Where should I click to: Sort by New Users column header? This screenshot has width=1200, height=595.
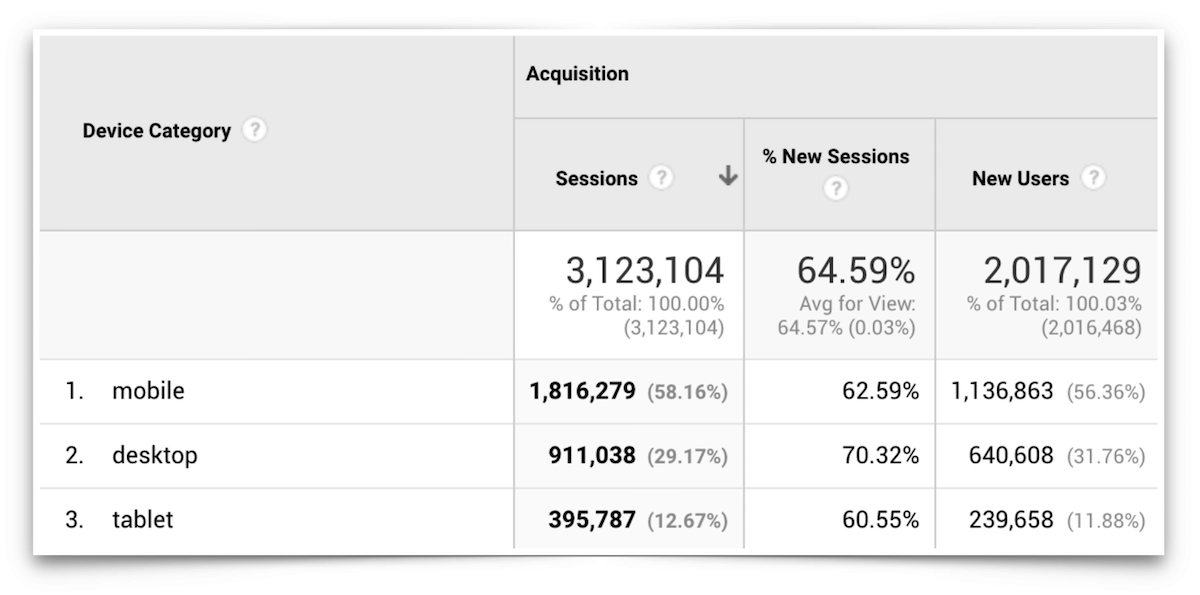coord(1020,179)
